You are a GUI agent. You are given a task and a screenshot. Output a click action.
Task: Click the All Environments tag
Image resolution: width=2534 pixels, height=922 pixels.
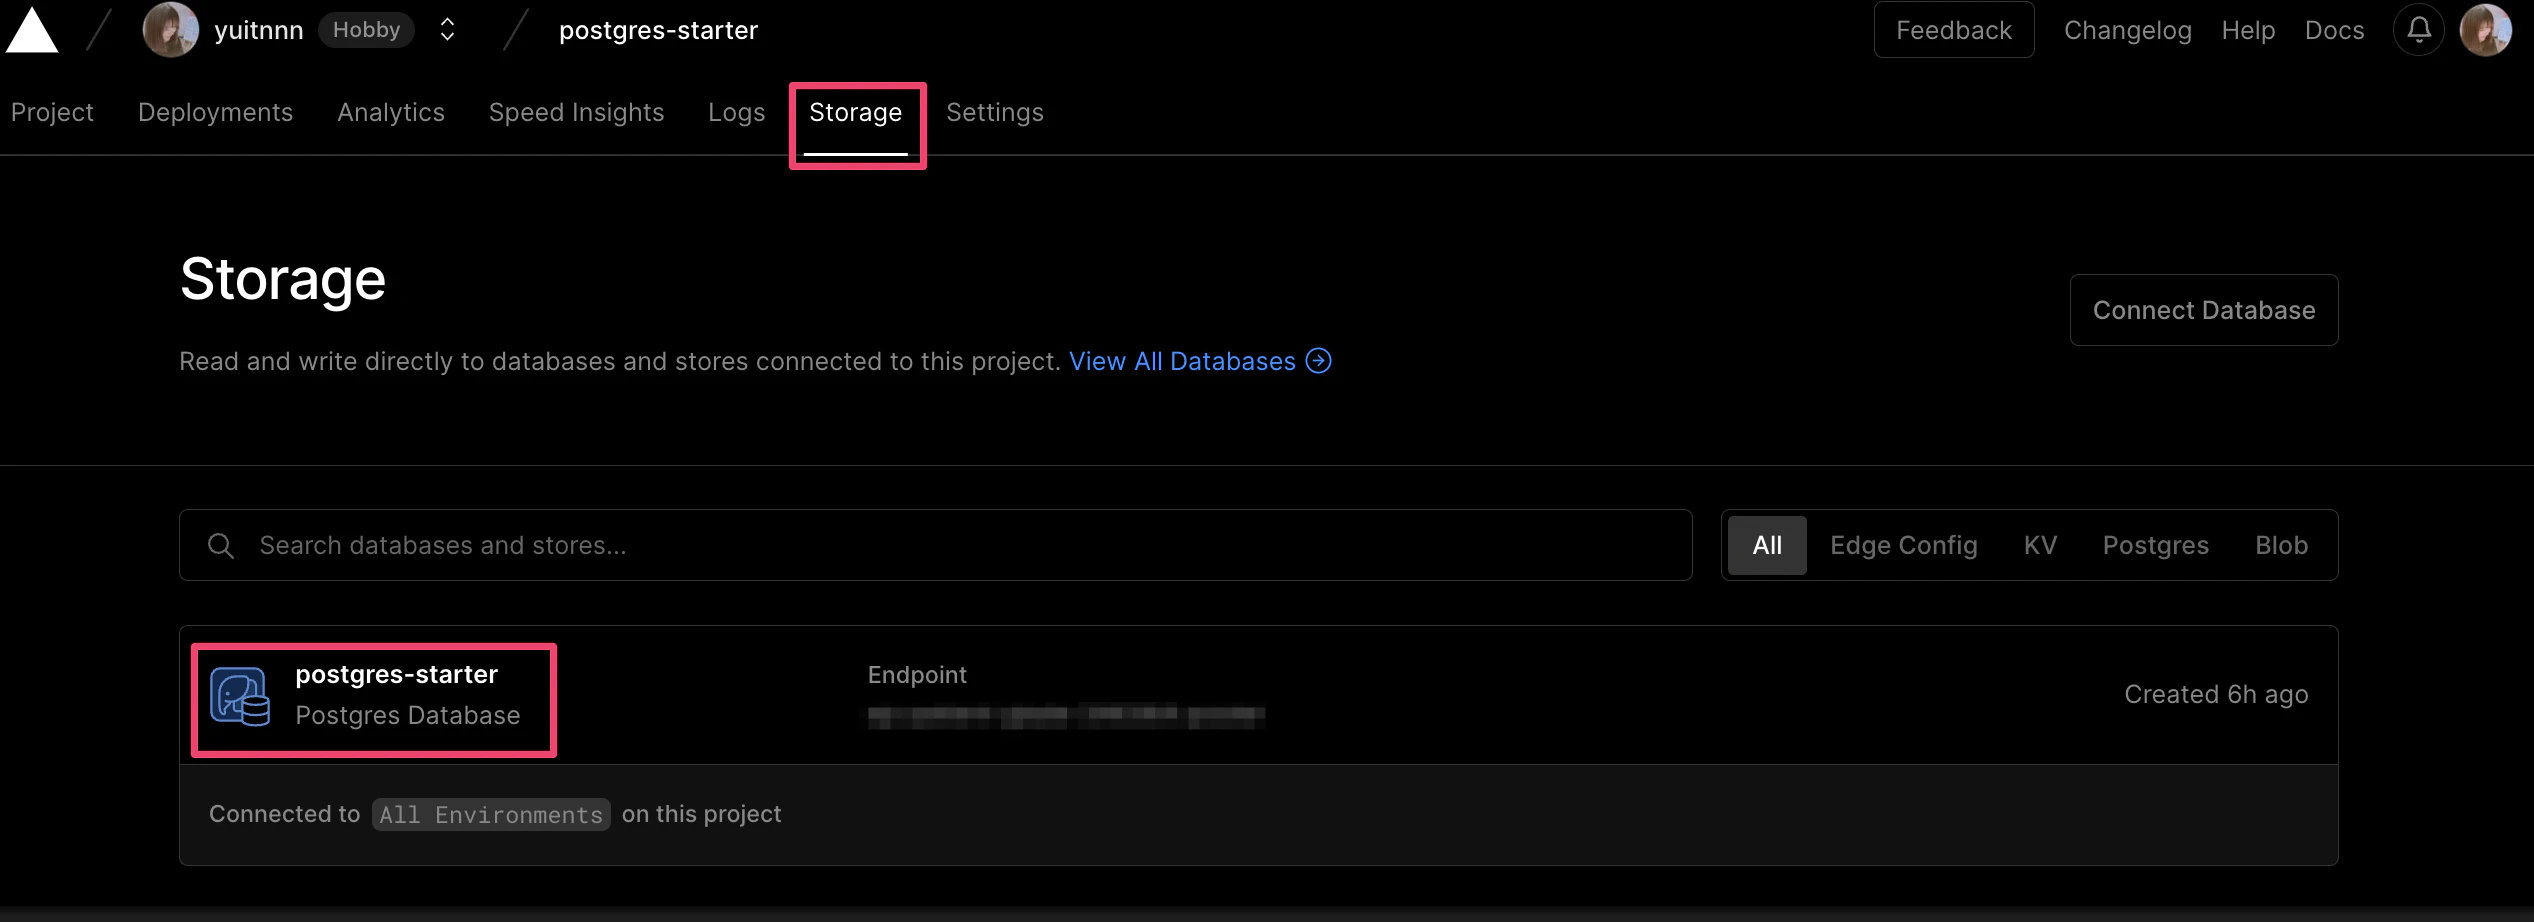[491, 815]
